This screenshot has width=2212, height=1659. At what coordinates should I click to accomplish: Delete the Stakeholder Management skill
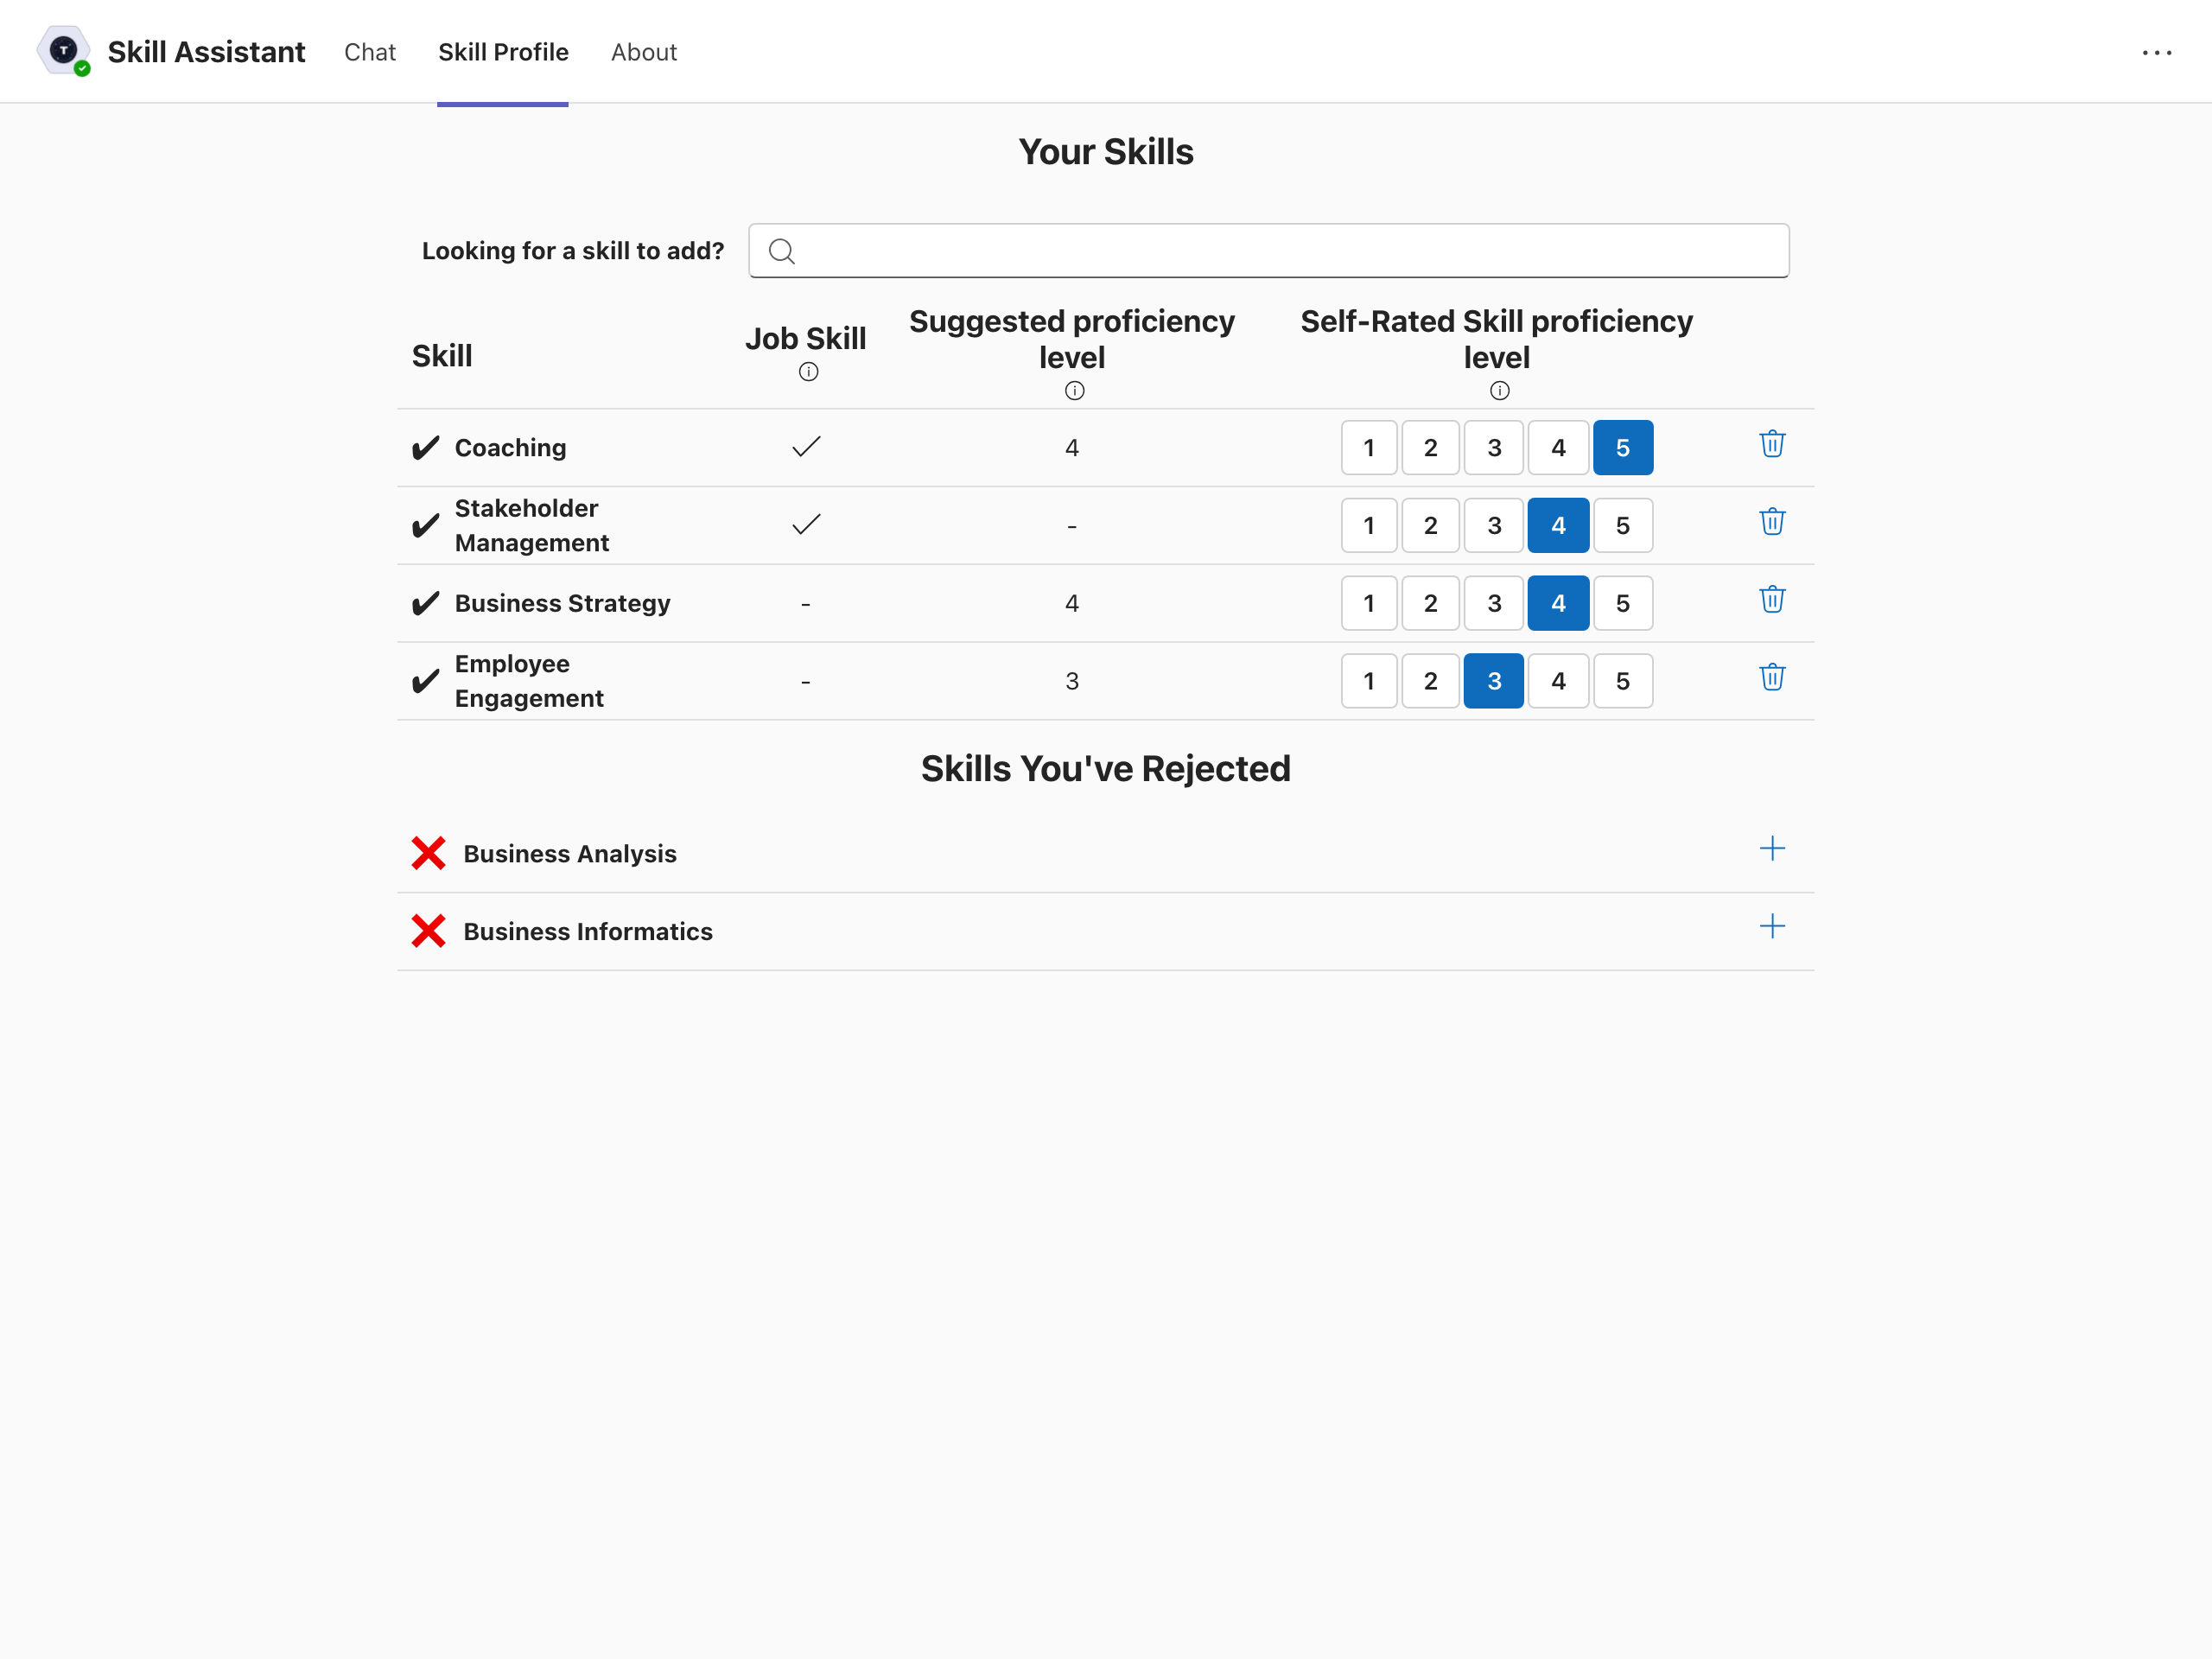(x=1772, y=522)
